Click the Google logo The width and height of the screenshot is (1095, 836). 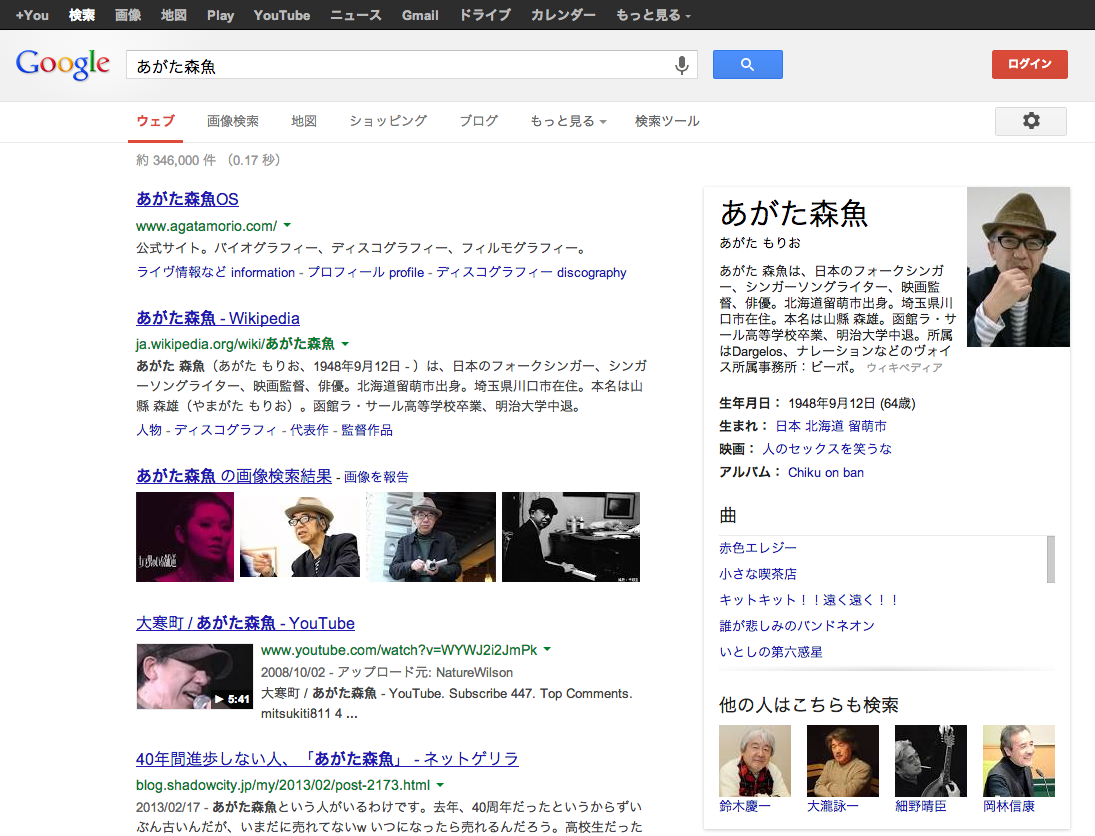[x=63, y=65]
